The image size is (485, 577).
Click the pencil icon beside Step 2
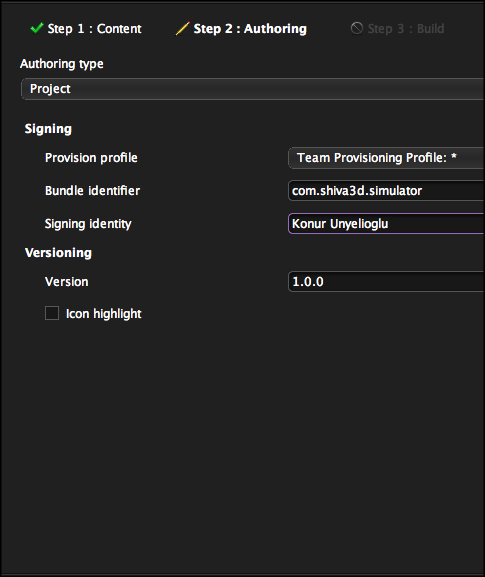coord(182,28)
